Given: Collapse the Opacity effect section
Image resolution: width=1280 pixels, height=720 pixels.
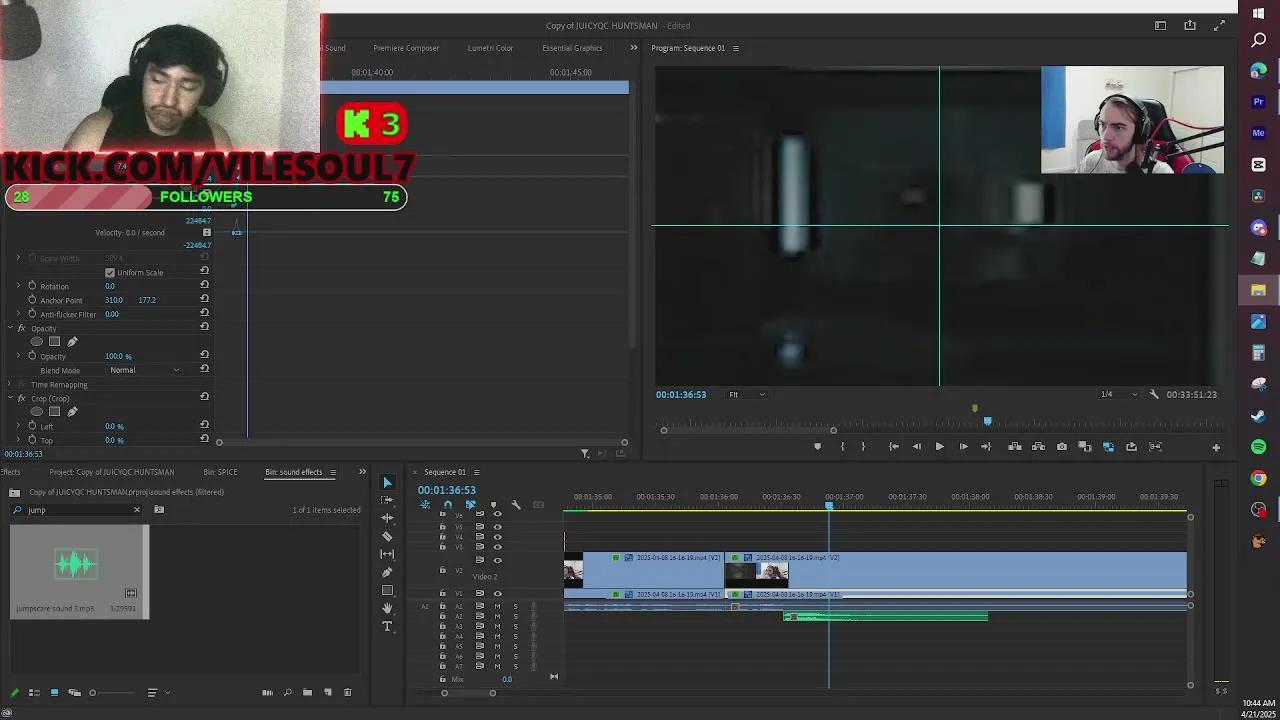Looking at the screenshot, I should point(9,328).
